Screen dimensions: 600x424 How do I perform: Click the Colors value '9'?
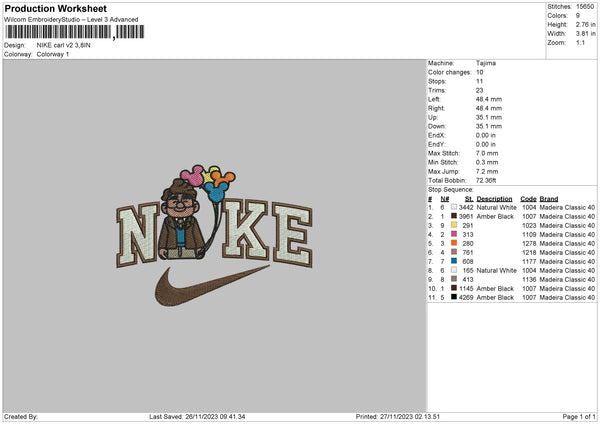(x=578, y=16)
